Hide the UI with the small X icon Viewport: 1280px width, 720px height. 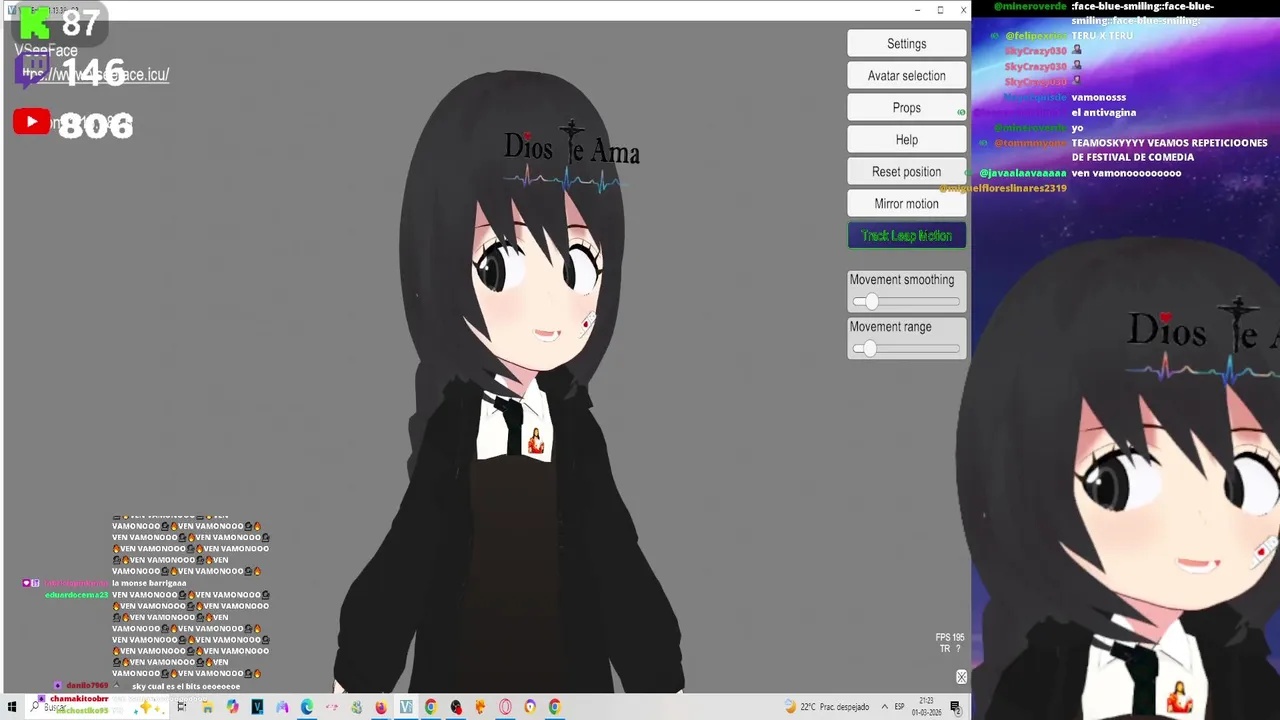click(961, 677)
